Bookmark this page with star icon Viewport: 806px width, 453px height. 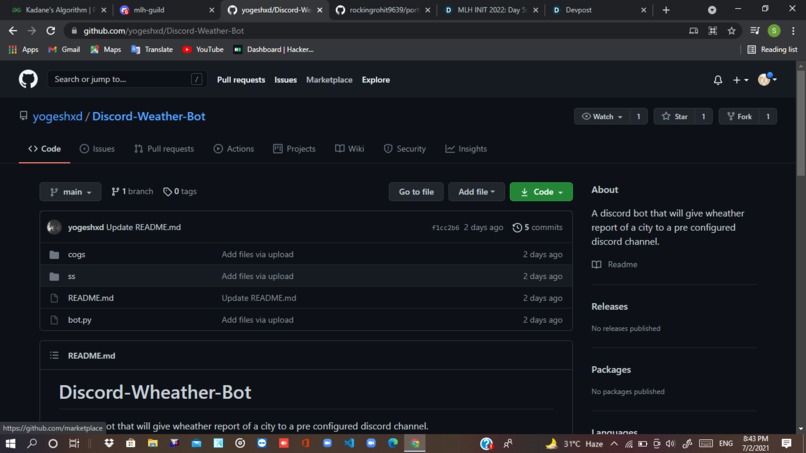click(x=731, y=31)
